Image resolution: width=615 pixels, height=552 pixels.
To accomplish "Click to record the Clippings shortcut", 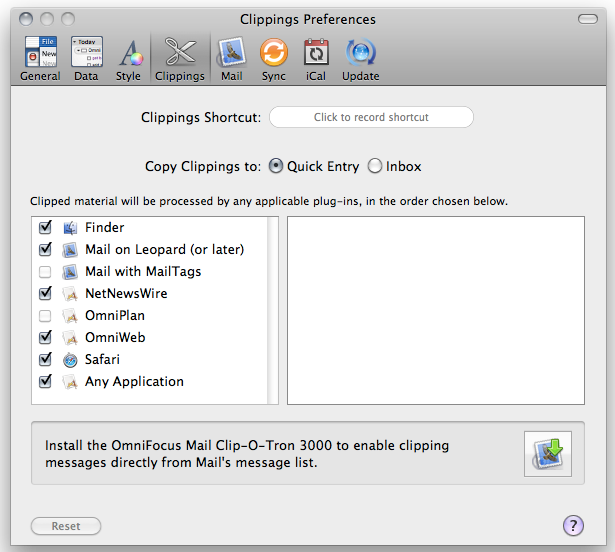I will pos(371,117).
